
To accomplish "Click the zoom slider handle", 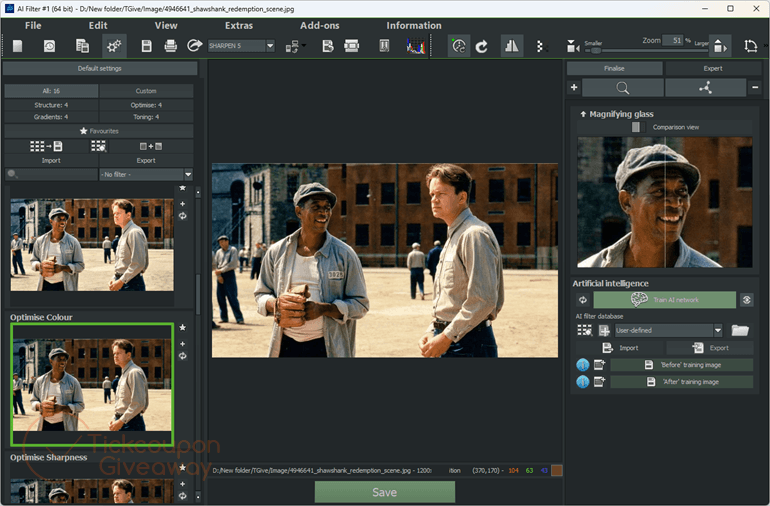I will coord(595,51).
